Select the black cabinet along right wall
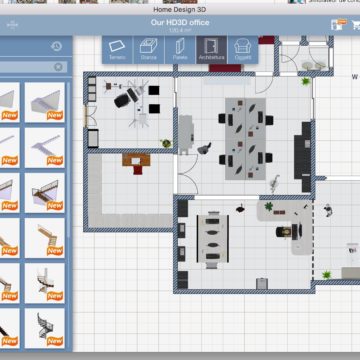Viewport: 360px width, 360px height. tap(303, 157)
